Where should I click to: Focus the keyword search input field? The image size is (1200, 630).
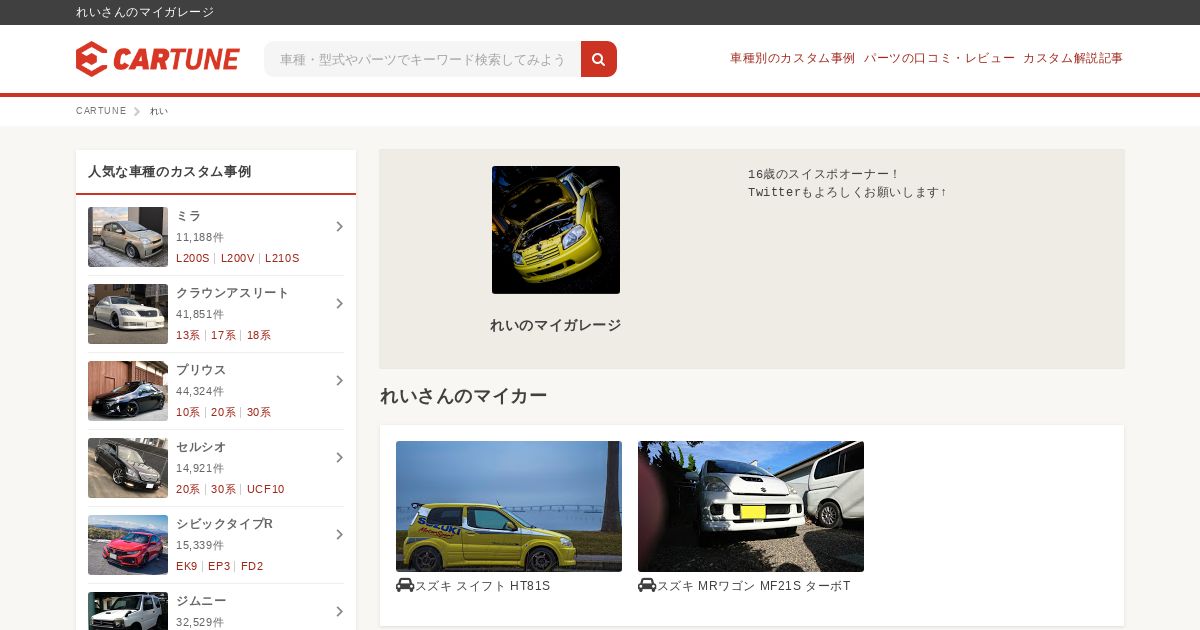tap(423, 59)
